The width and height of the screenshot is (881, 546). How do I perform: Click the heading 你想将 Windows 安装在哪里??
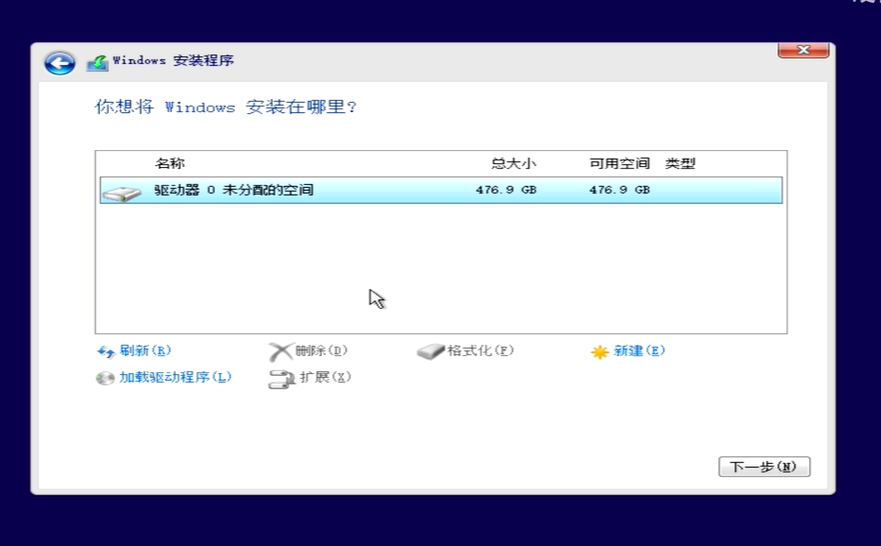[x=225, y=107]
